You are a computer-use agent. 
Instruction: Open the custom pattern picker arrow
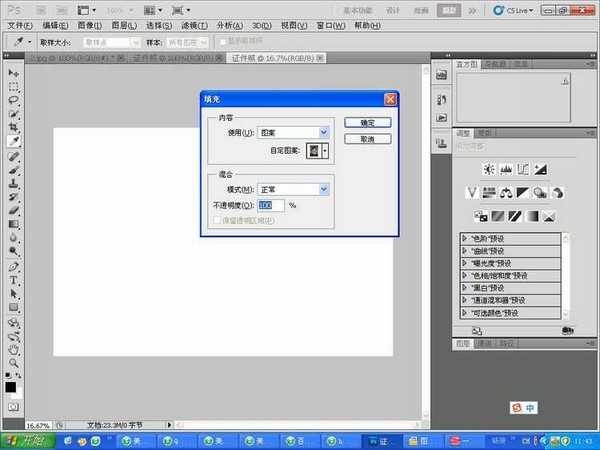click(325, 151)
